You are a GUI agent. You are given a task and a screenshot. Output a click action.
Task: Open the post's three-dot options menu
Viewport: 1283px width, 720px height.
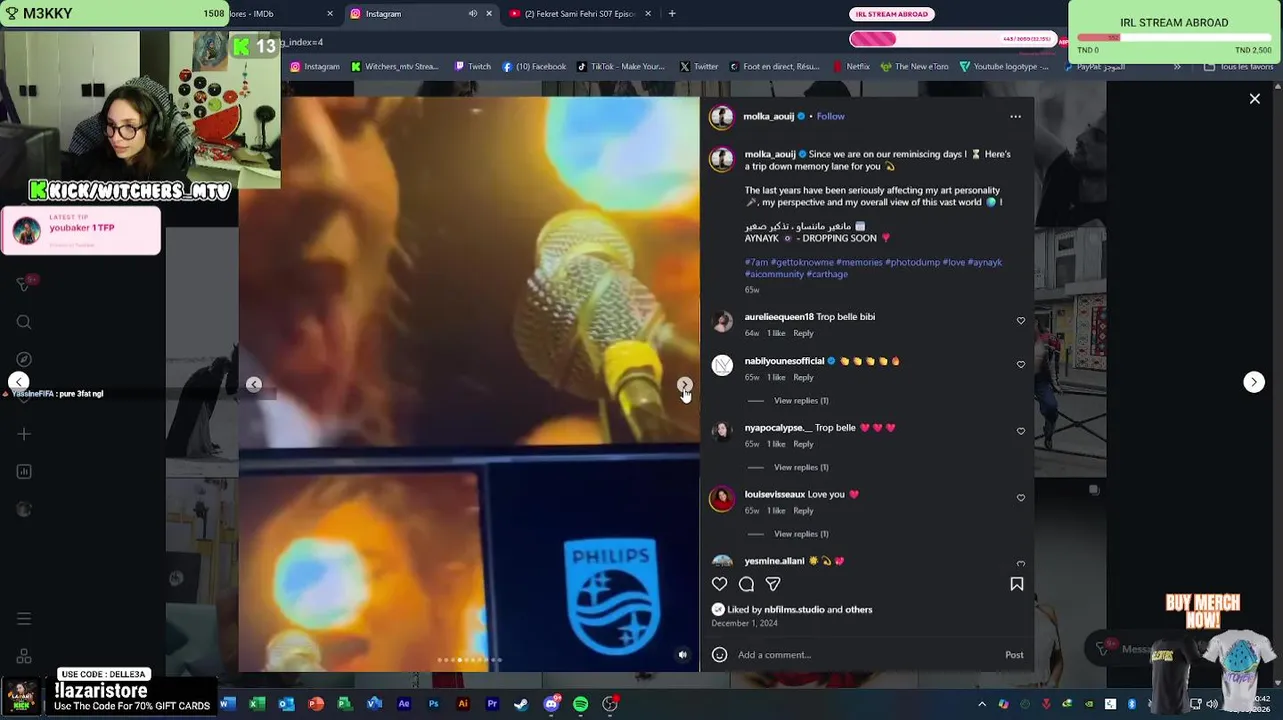tap(1015, 117)
